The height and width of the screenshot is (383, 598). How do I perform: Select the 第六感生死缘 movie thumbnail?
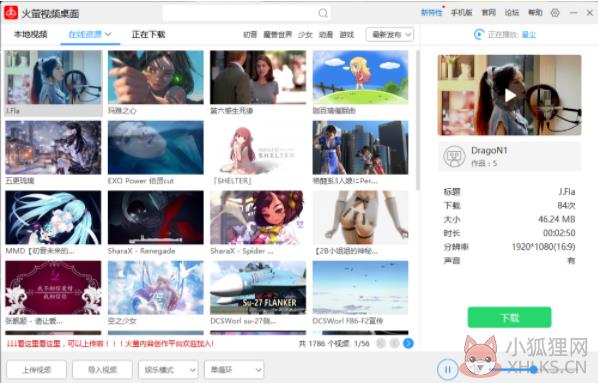[258, 77]
